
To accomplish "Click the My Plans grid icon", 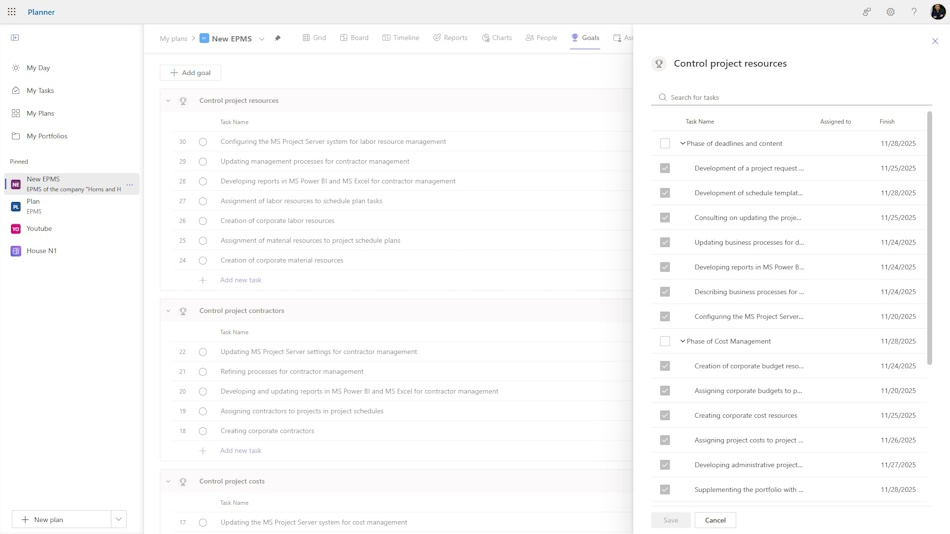I will point(16,113).
